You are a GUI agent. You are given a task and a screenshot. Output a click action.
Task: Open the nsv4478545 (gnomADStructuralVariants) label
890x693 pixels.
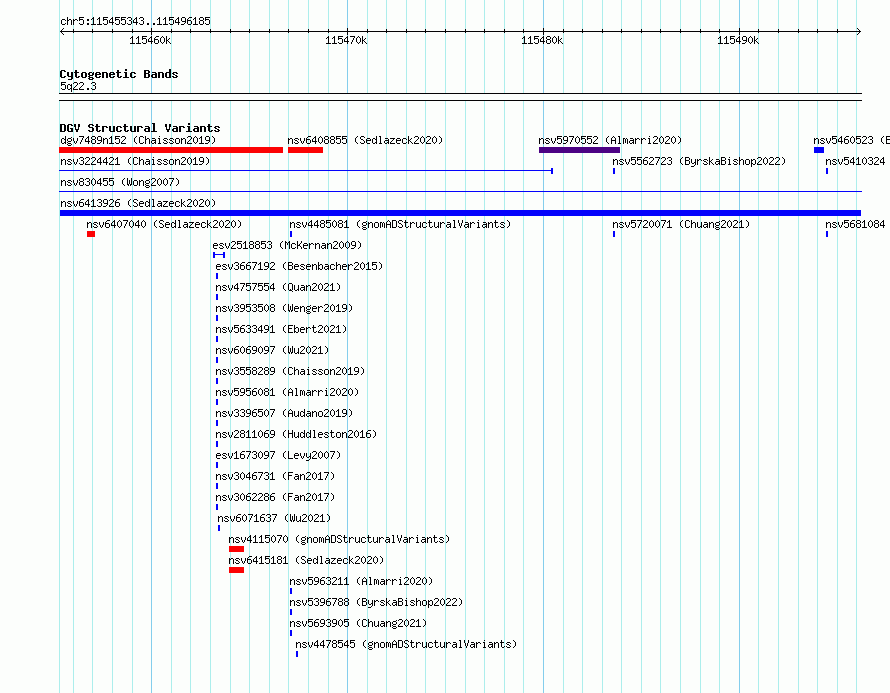click(406, 644)
